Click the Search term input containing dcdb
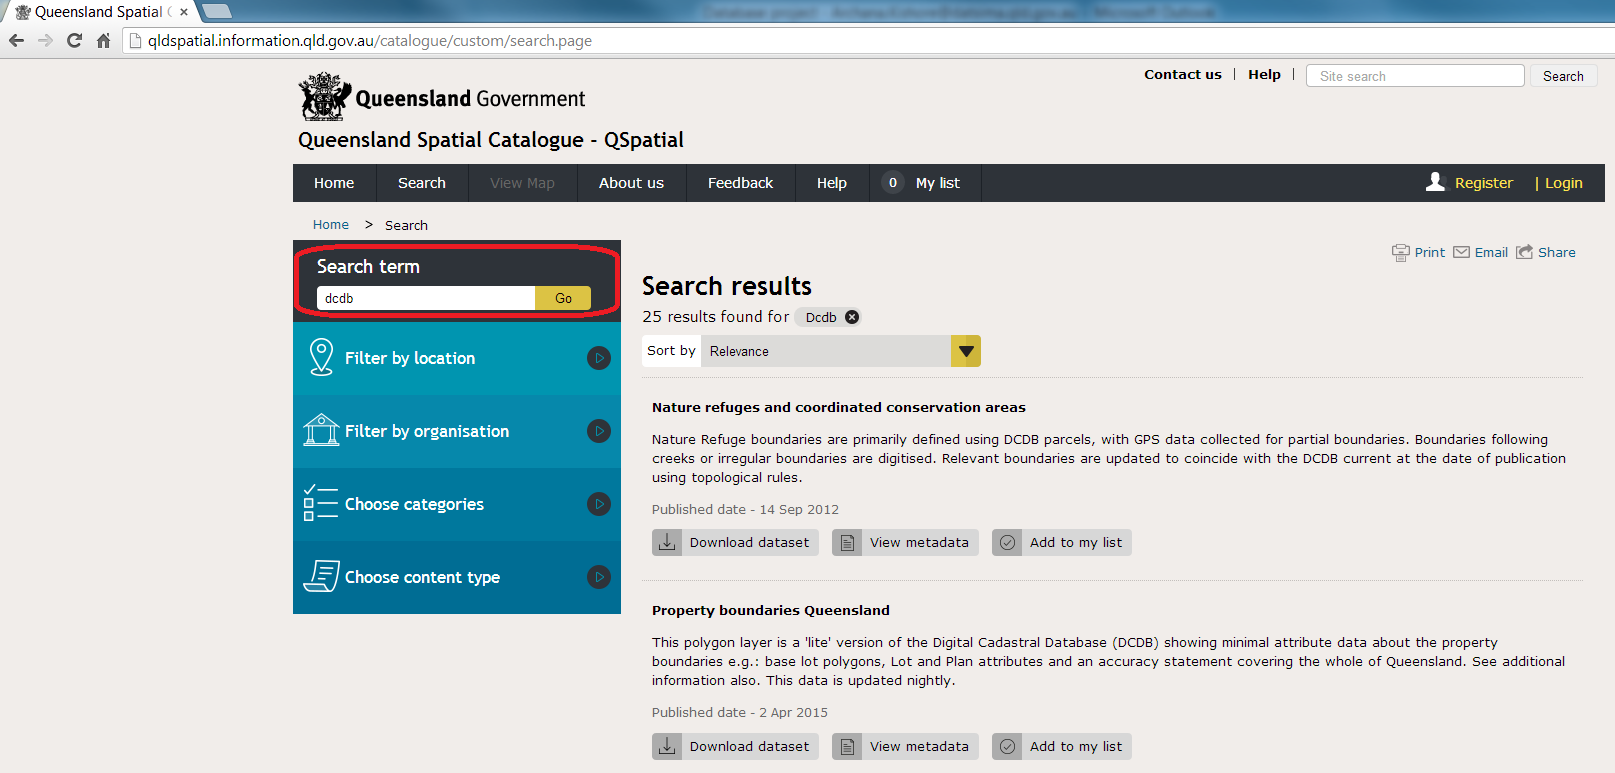 coord(426,298)
